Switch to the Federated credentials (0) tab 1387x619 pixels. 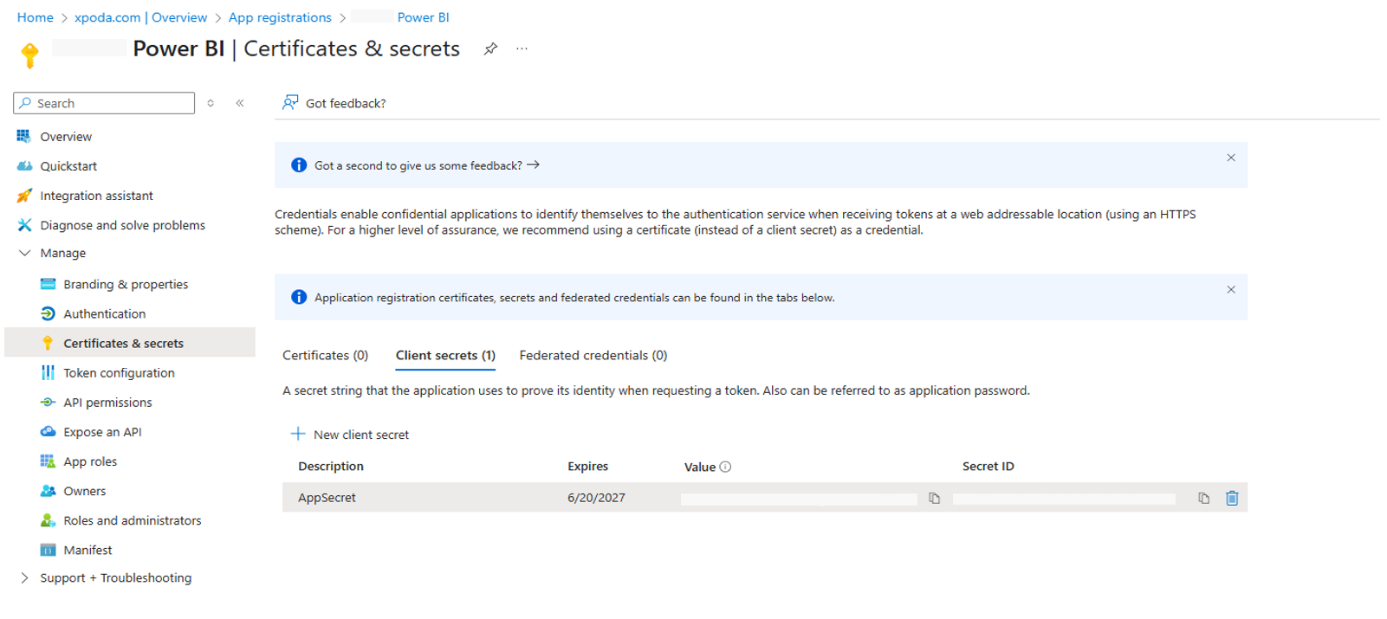pos(593,355)
